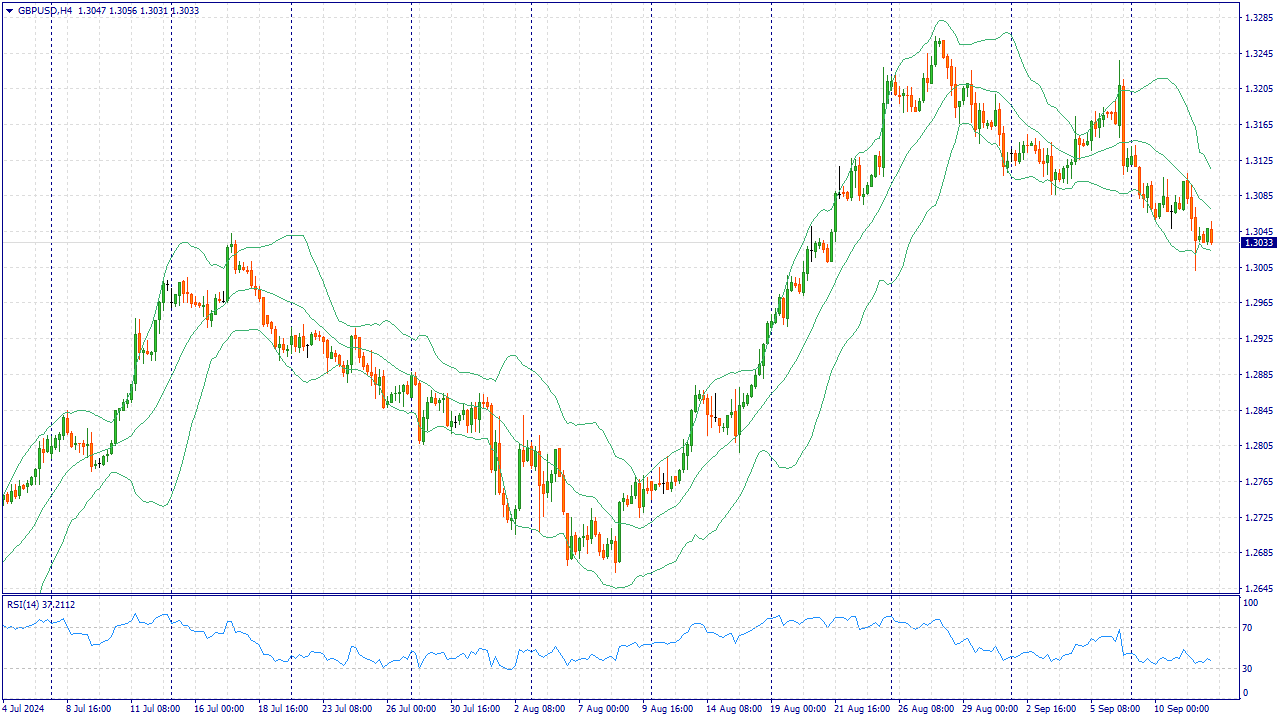Click price axis label 1.2805
The height and width of the screenshot is (720, 1280).
pos(1258,446)
